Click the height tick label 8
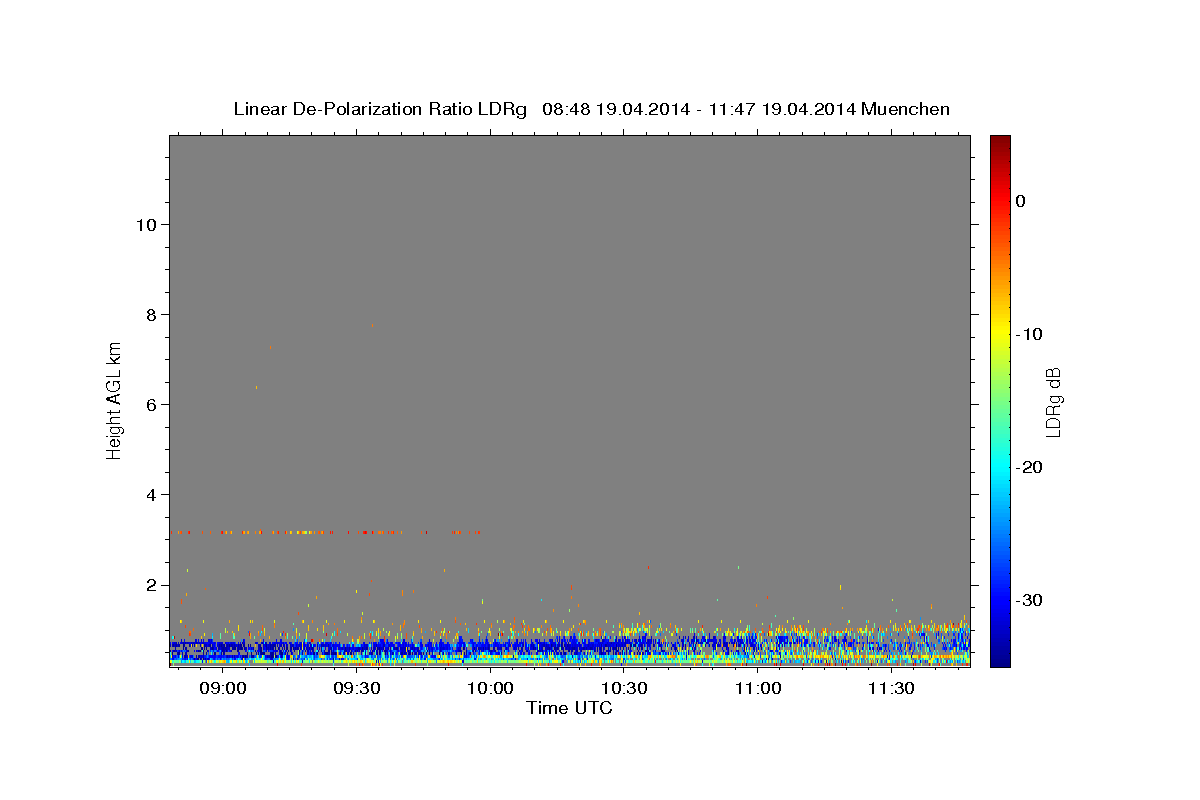This screenshot has height=800, width=1200. point(151,314)
